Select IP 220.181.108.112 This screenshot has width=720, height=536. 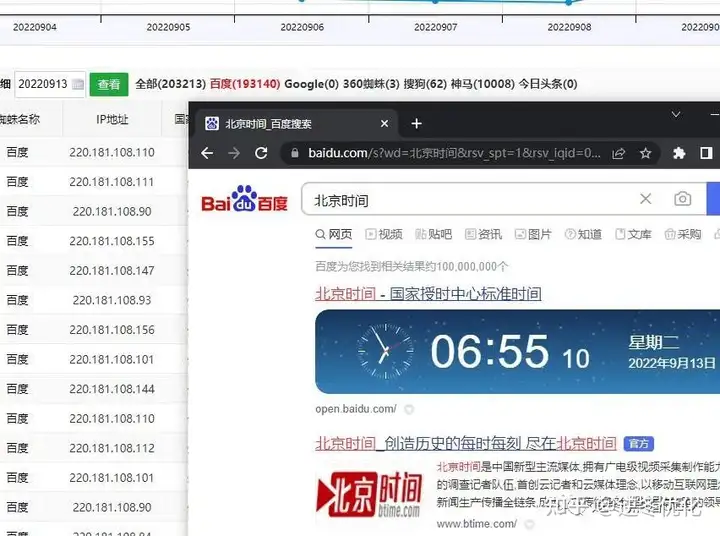tap(112, 448)
